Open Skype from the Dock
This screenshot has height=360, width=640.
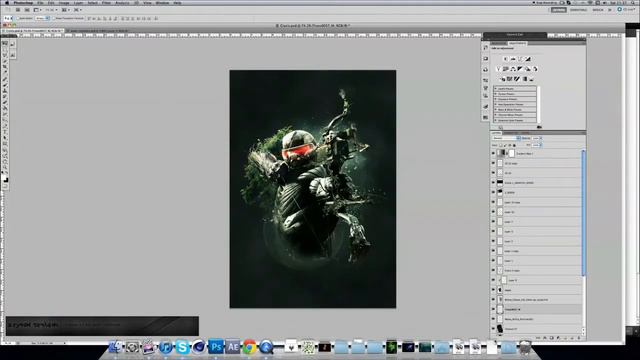[182, 347]
